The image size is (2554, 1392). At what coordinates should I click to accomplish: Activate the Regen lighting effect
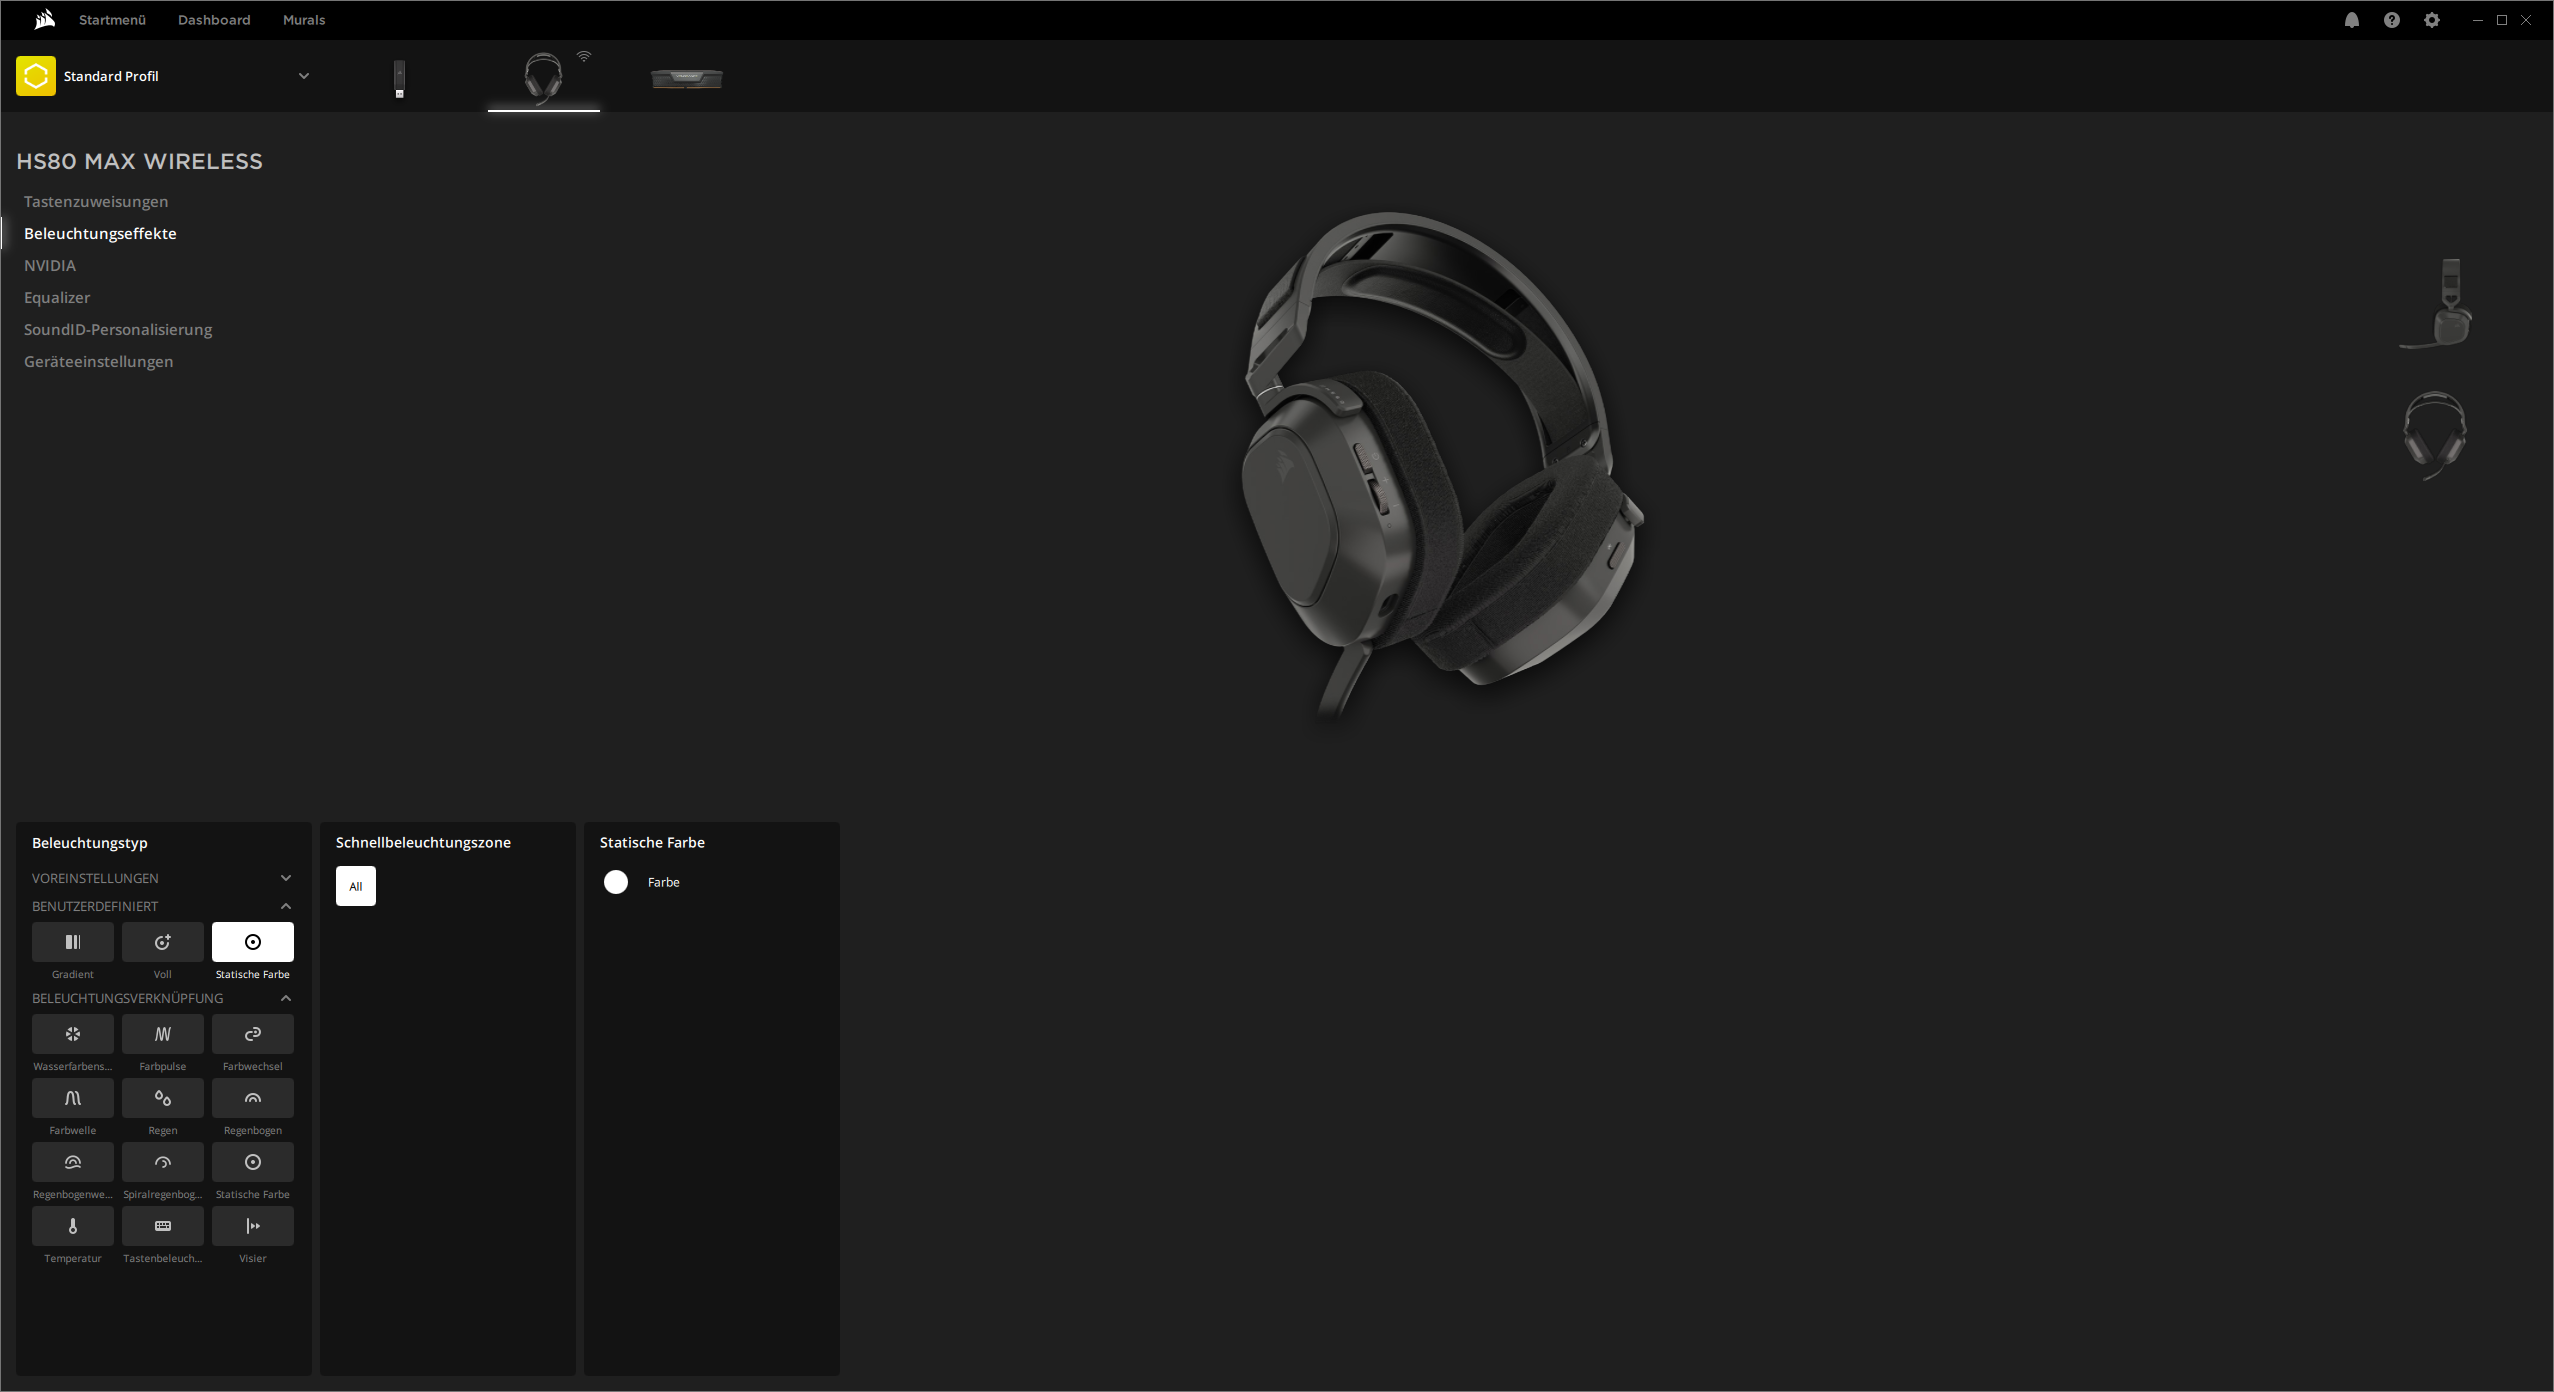tap(163, 1098)
